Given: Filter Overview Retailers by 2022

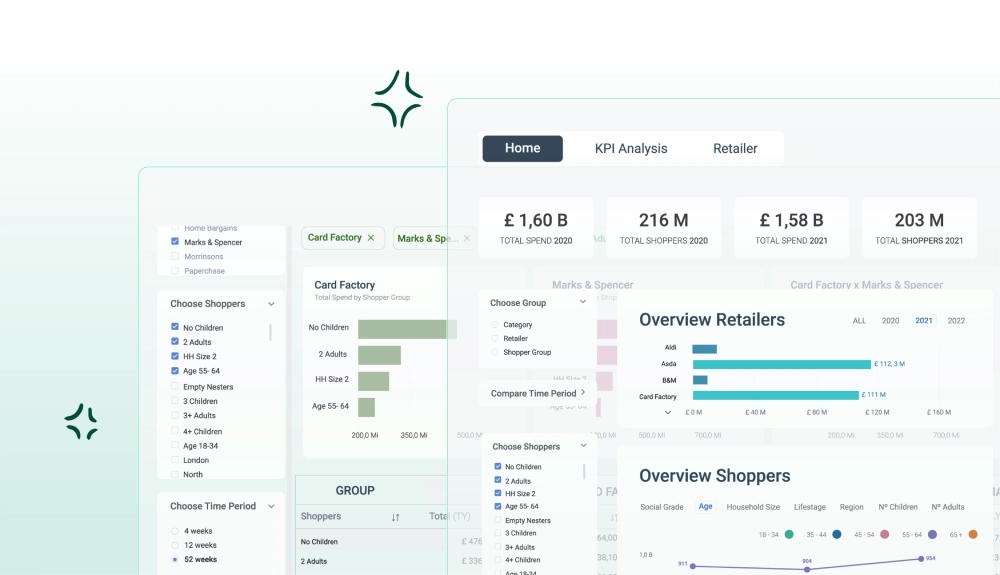Looking at the screenshot, I should point(956,321).
